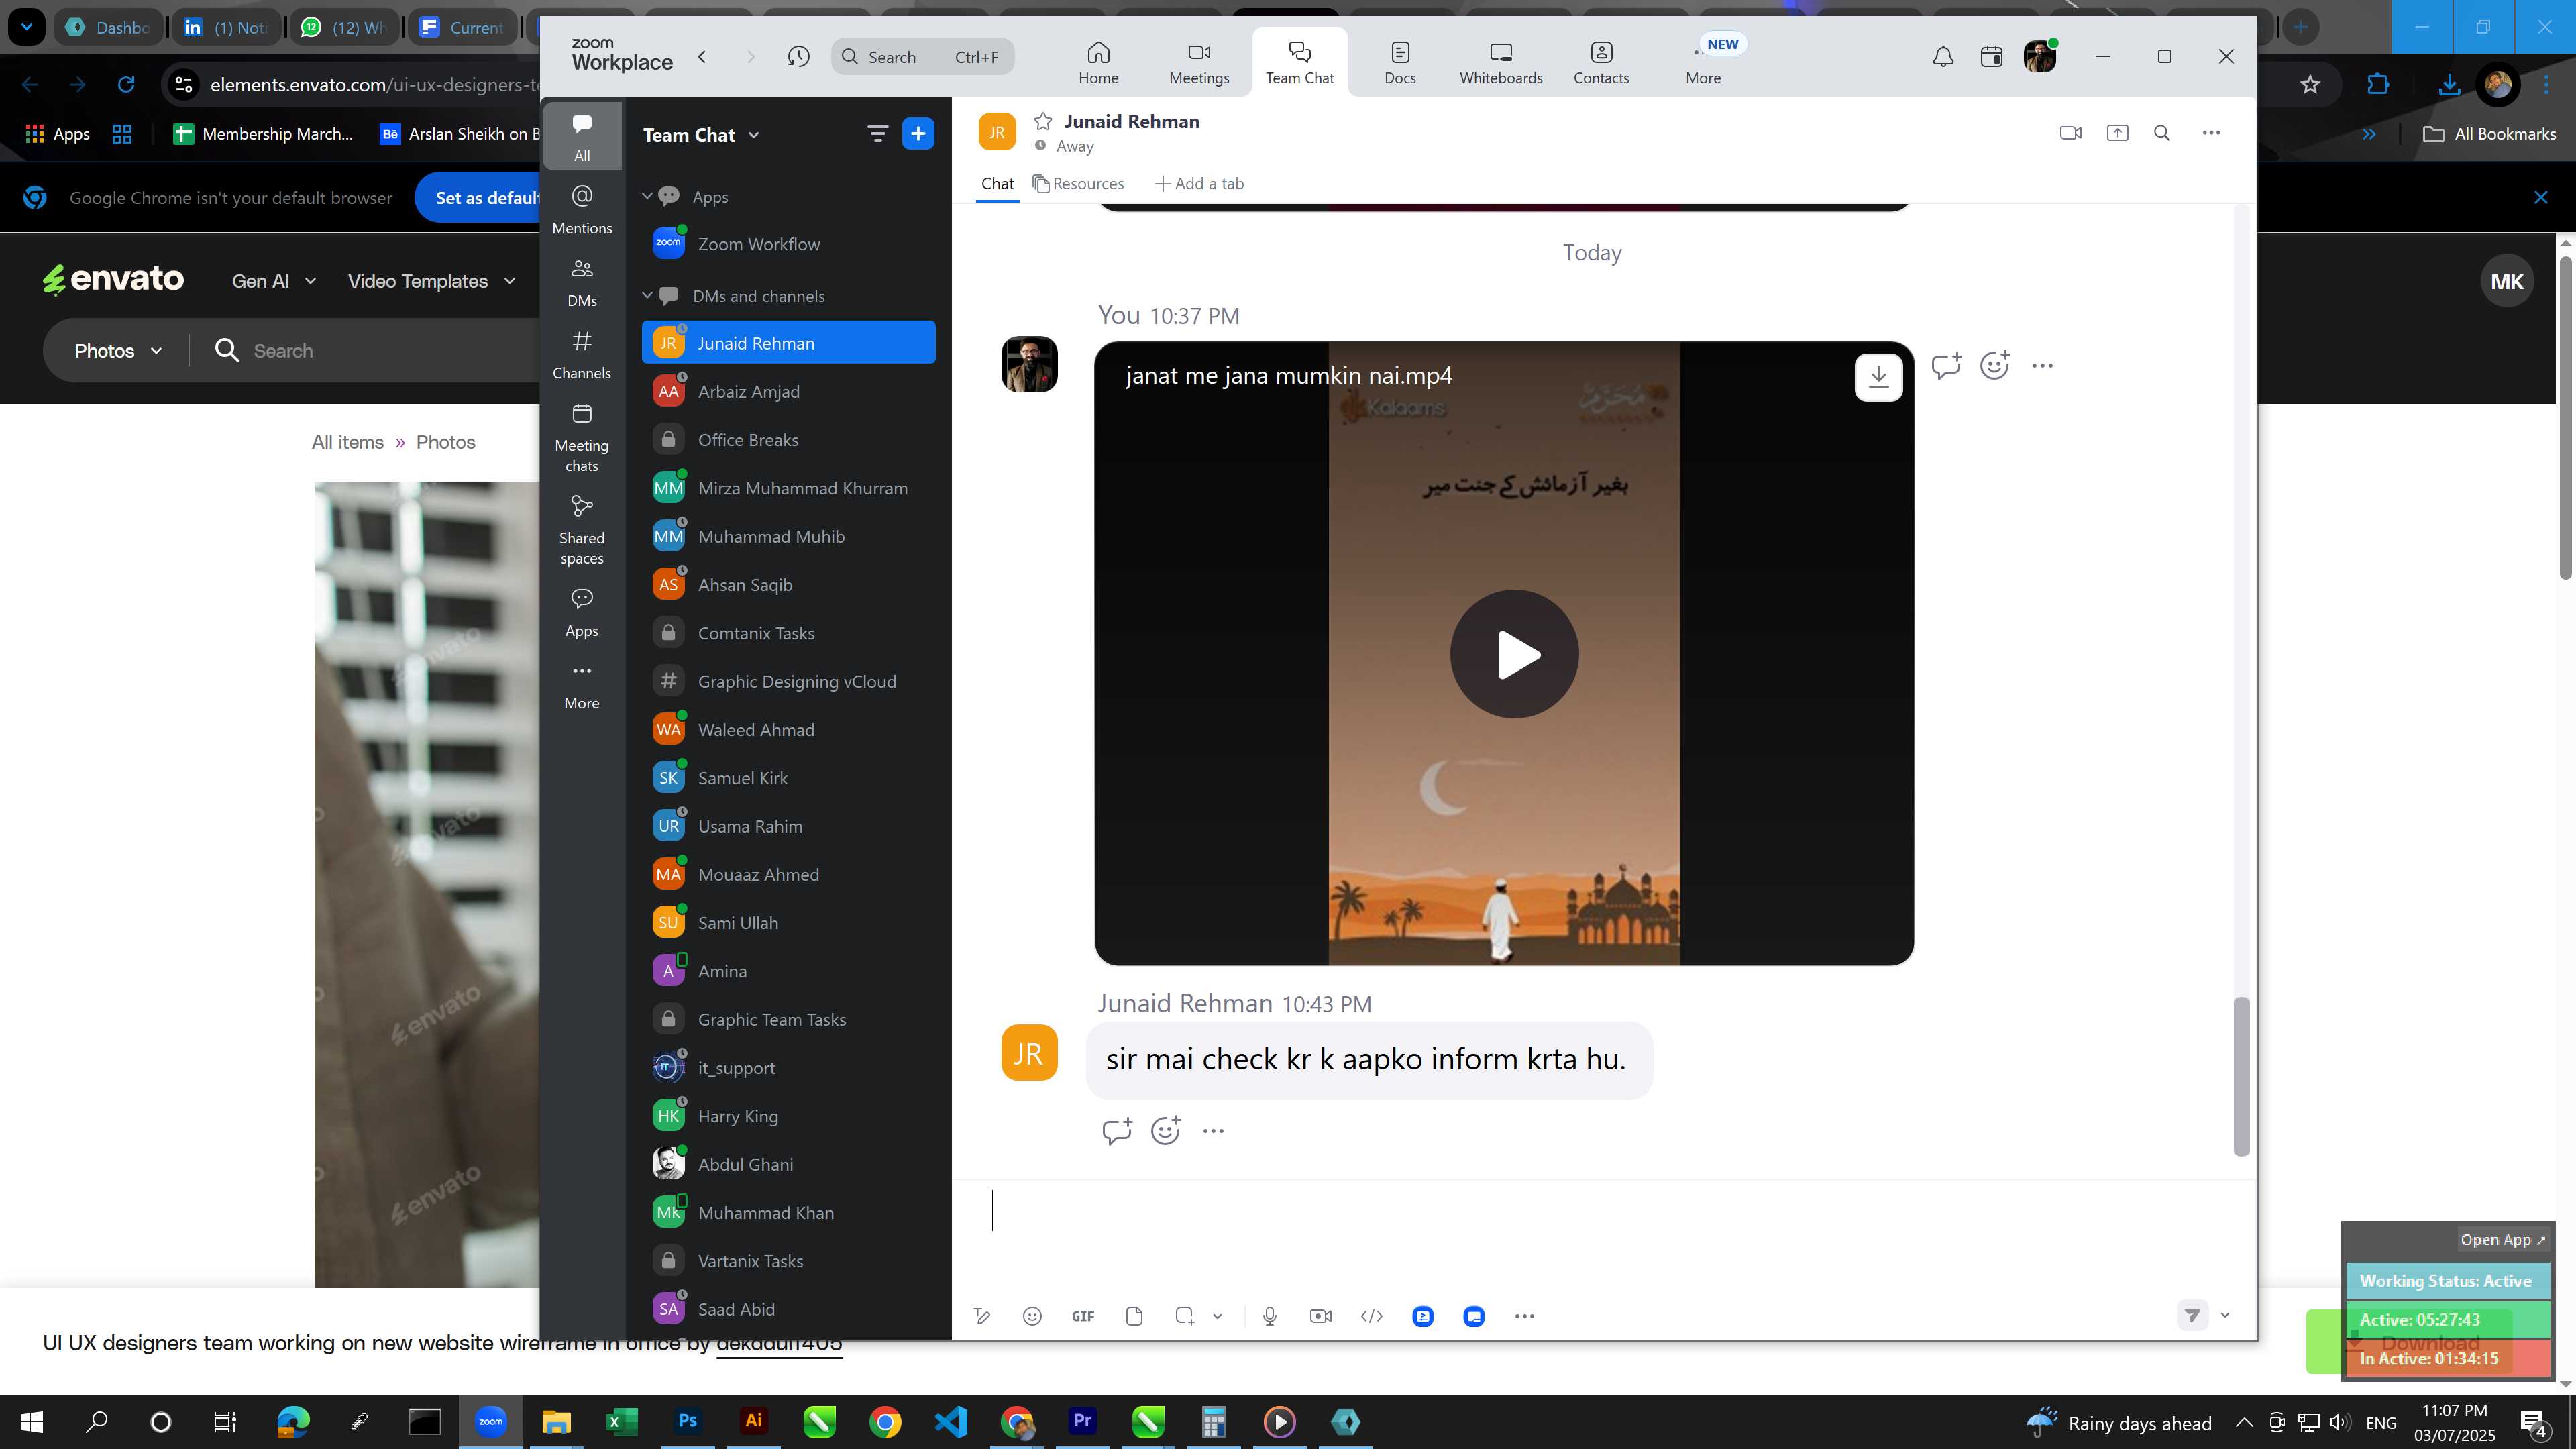Reply in thread to Junaid's text message

[x=1116, y=1130]
